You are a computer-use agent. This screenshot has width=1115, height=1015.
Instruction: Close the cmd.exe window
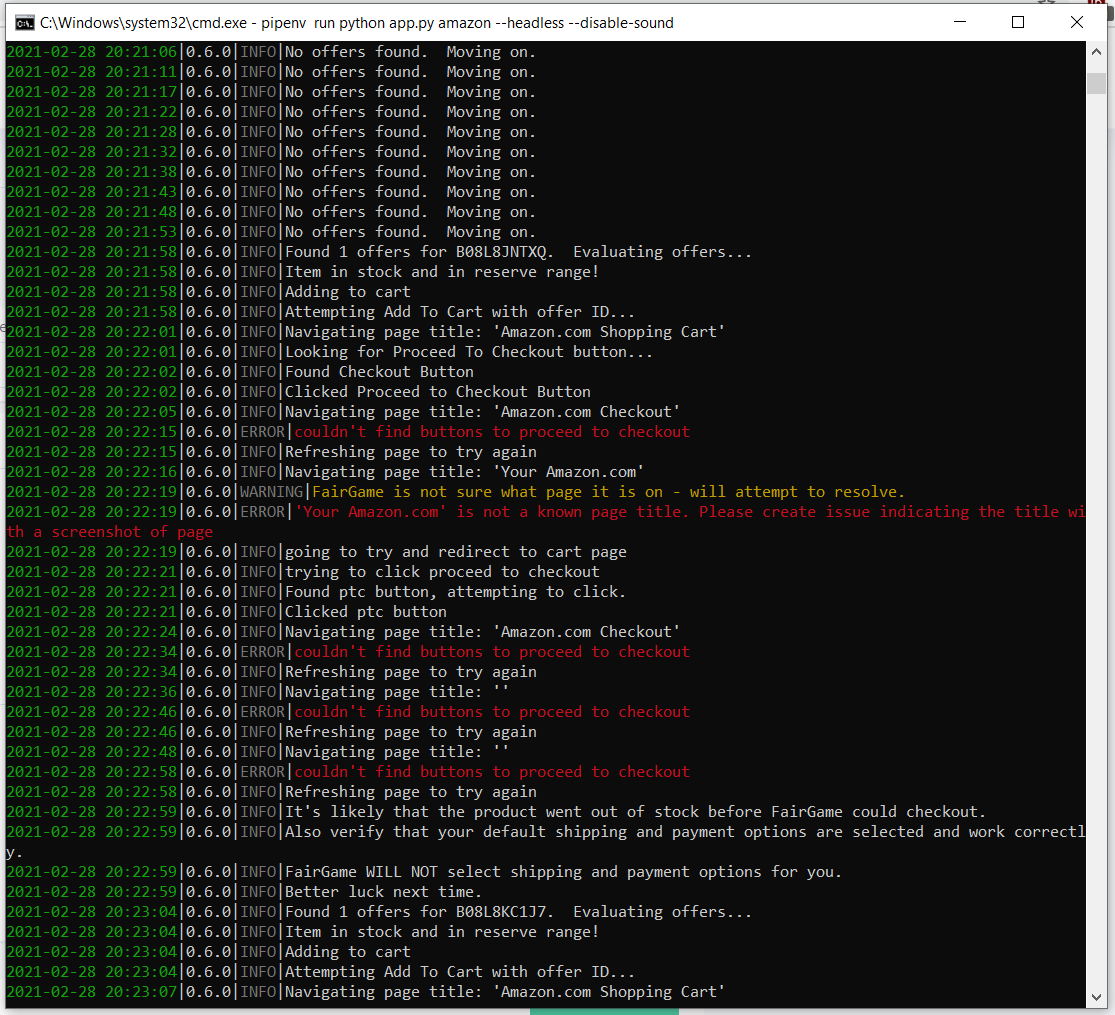click(1077, 22)
